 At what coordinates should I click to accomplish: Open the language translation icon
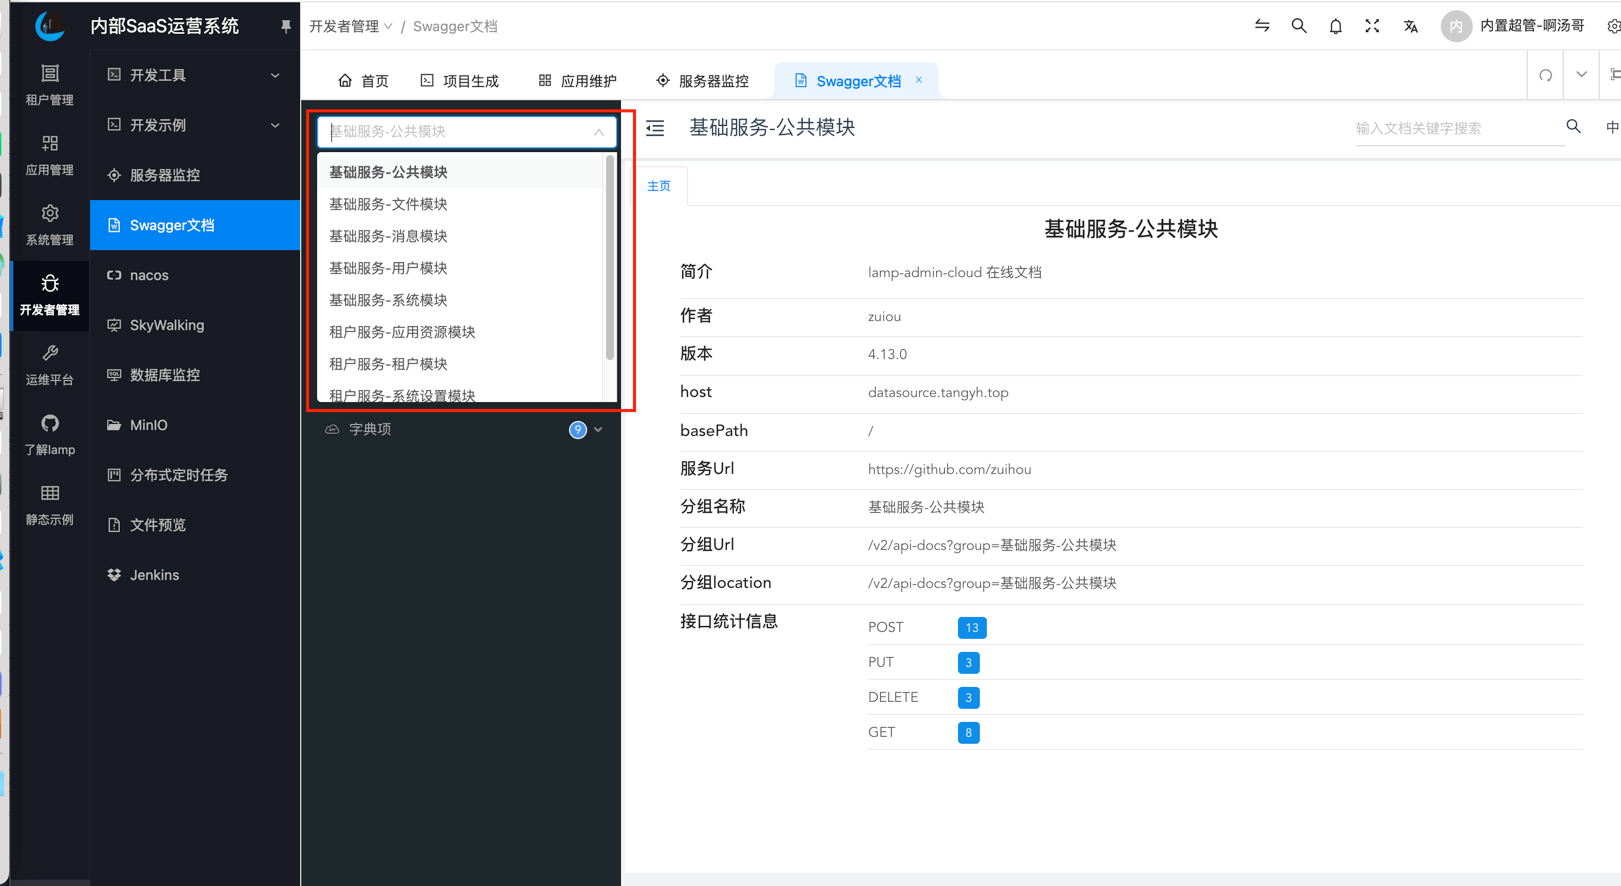(1410, 27)
